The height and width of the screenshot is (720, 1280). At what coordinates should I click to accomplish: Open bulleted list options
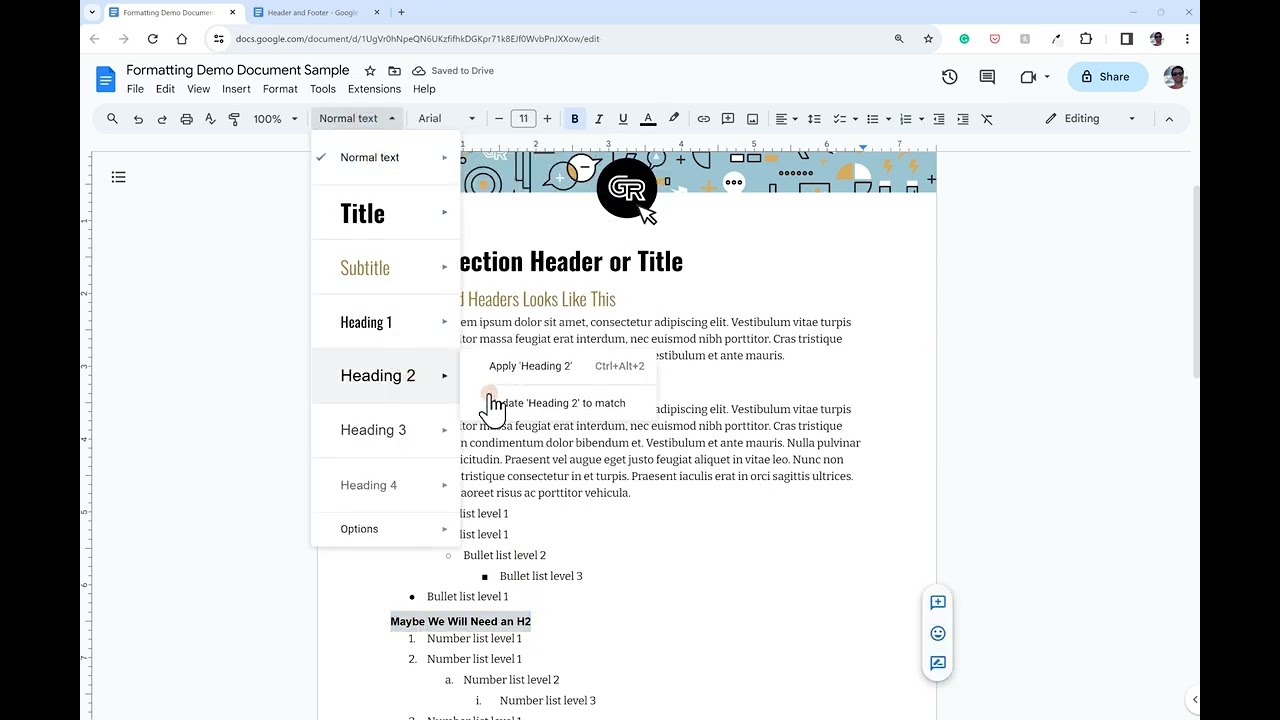[x=878, y=119]
